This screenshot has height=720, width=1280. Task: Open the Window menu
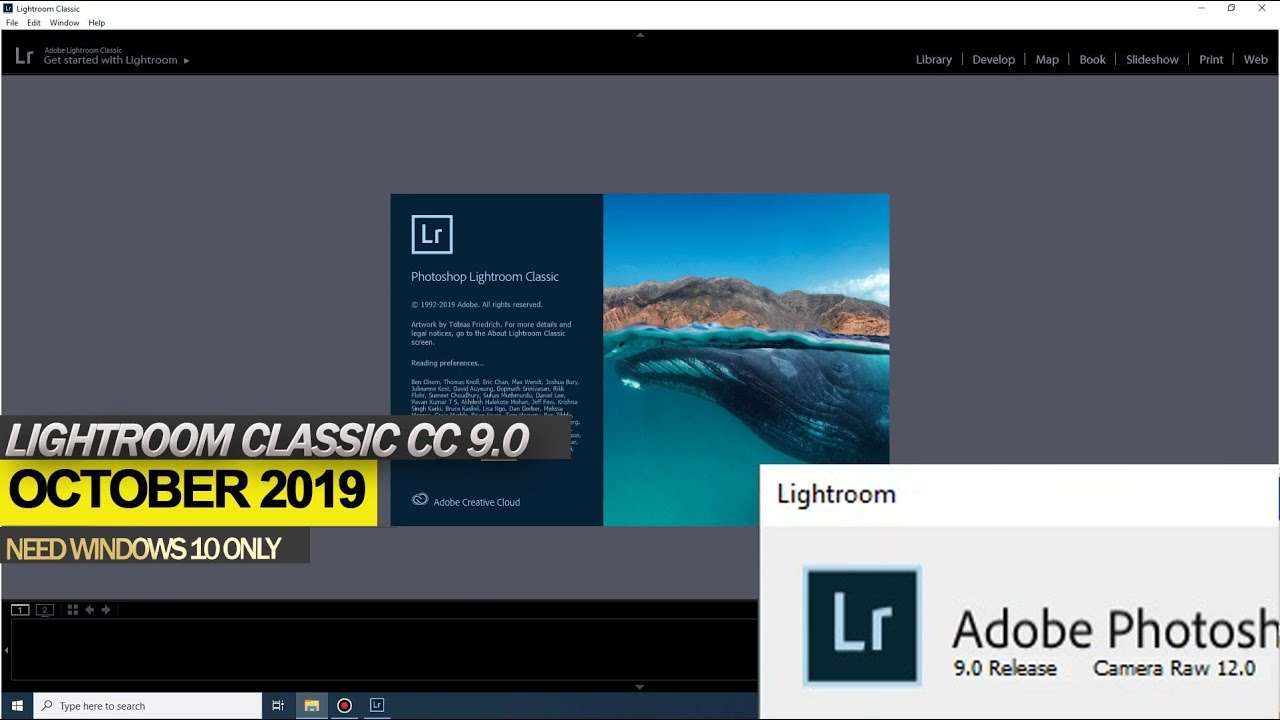(64, 22)
